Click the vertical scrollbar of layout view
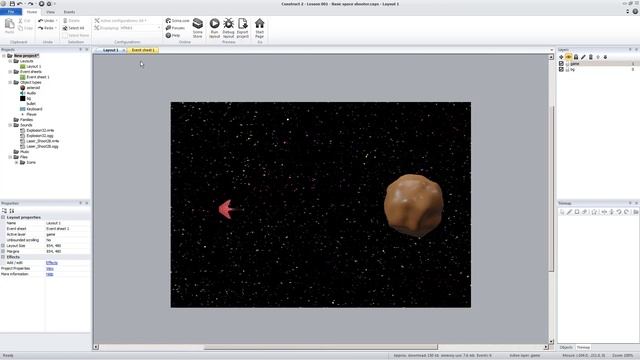 pos(551,188)
